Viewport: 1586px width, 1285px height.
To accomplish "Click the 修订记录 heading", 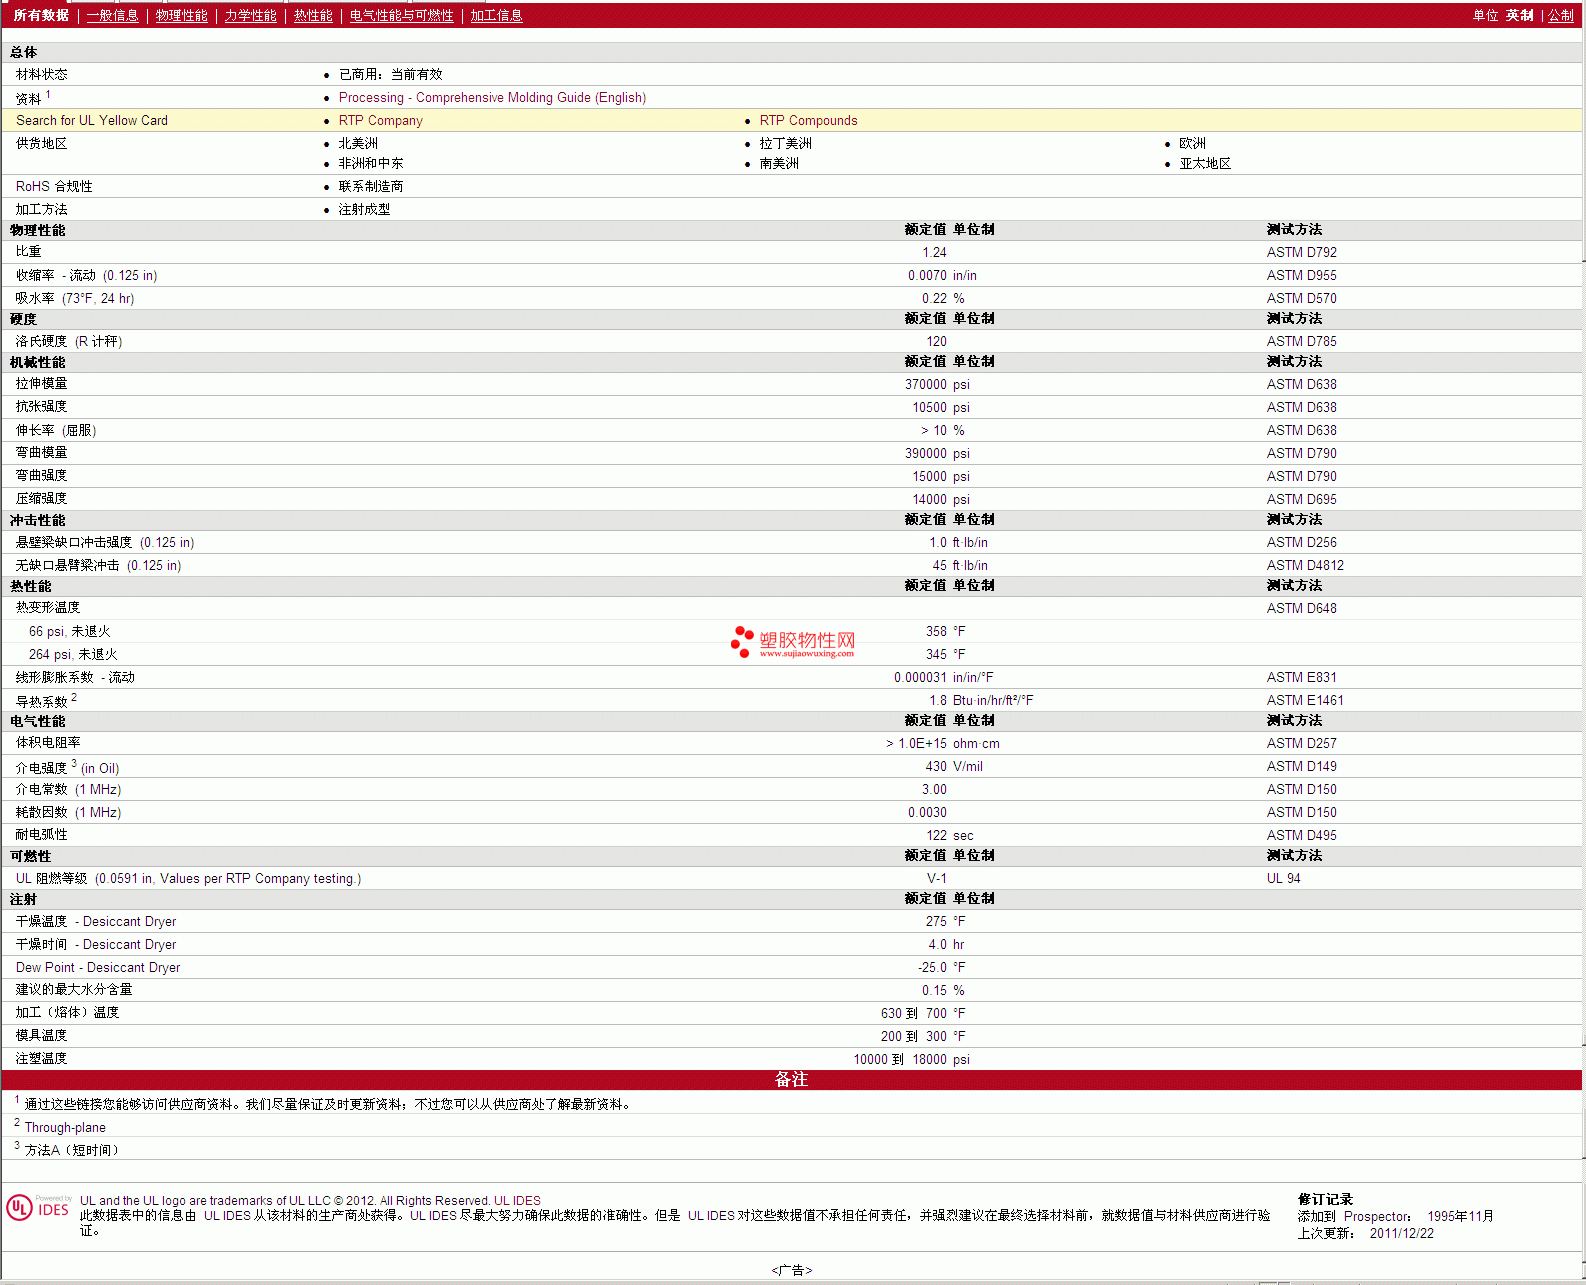I will click(x=1325, y=1200).
